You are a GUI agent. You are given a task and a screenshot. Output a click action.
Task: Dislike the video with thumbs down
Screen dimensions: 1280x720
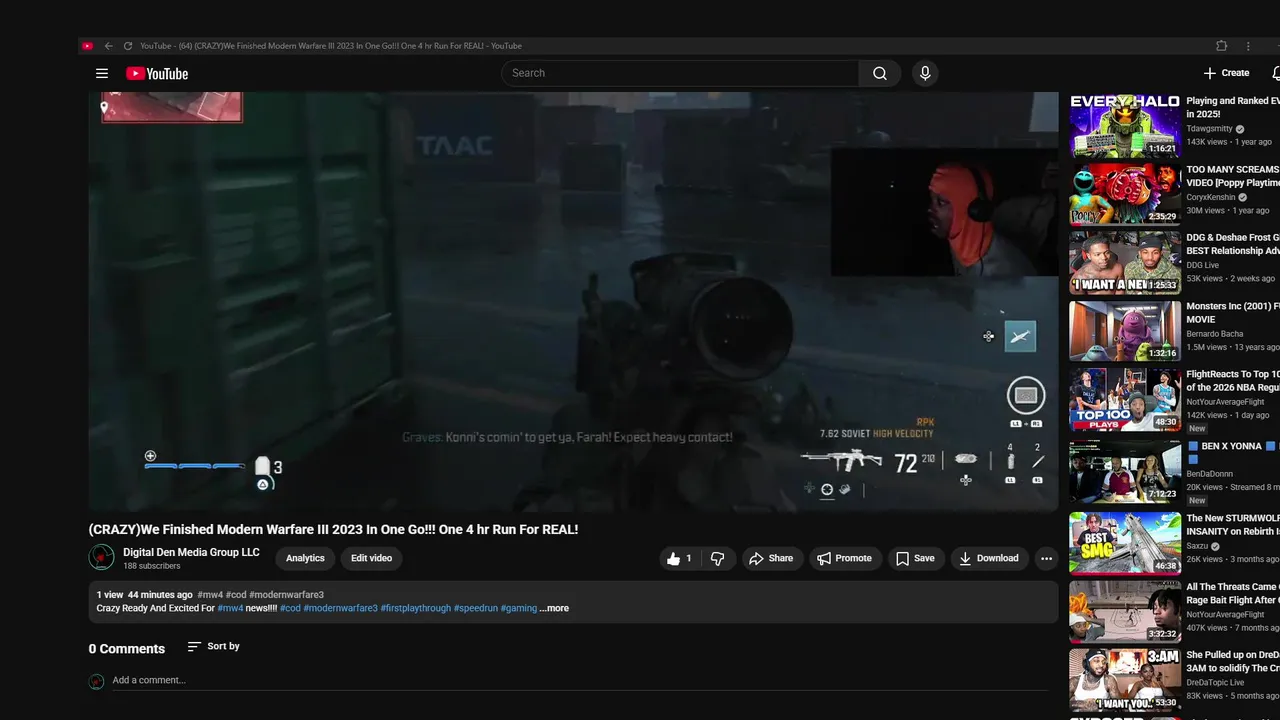point(717,559)
